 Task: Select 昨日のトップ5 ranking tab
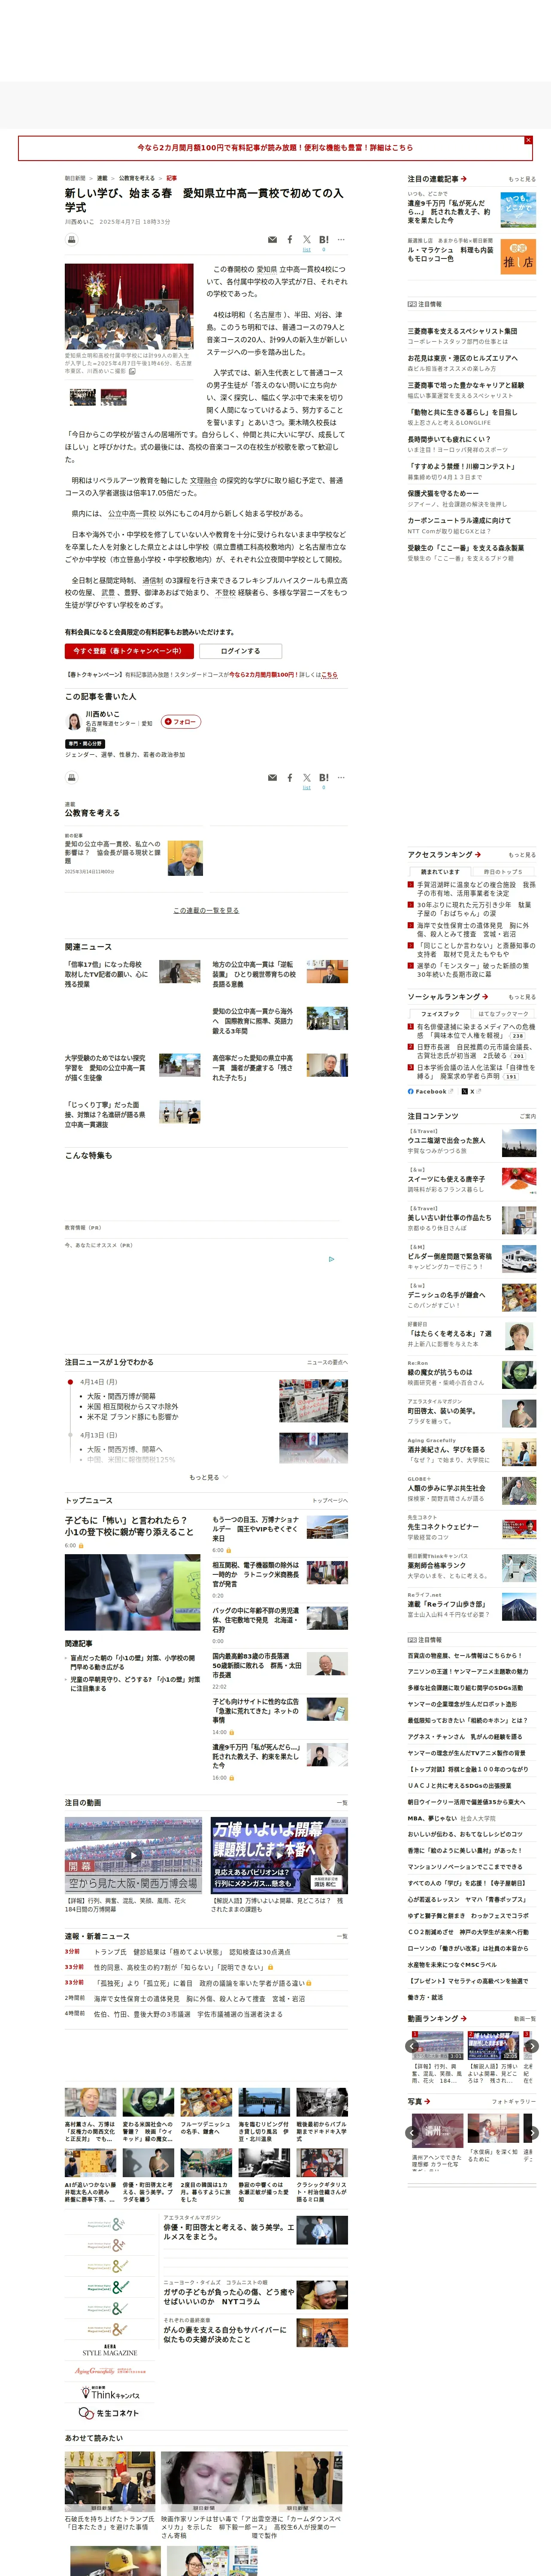504,872
